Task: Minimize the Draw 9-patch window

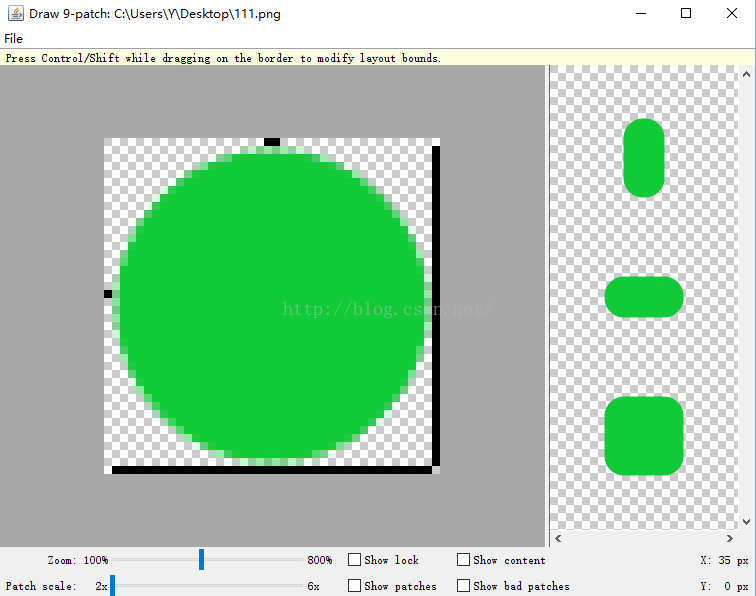Action: click(641, 14)
